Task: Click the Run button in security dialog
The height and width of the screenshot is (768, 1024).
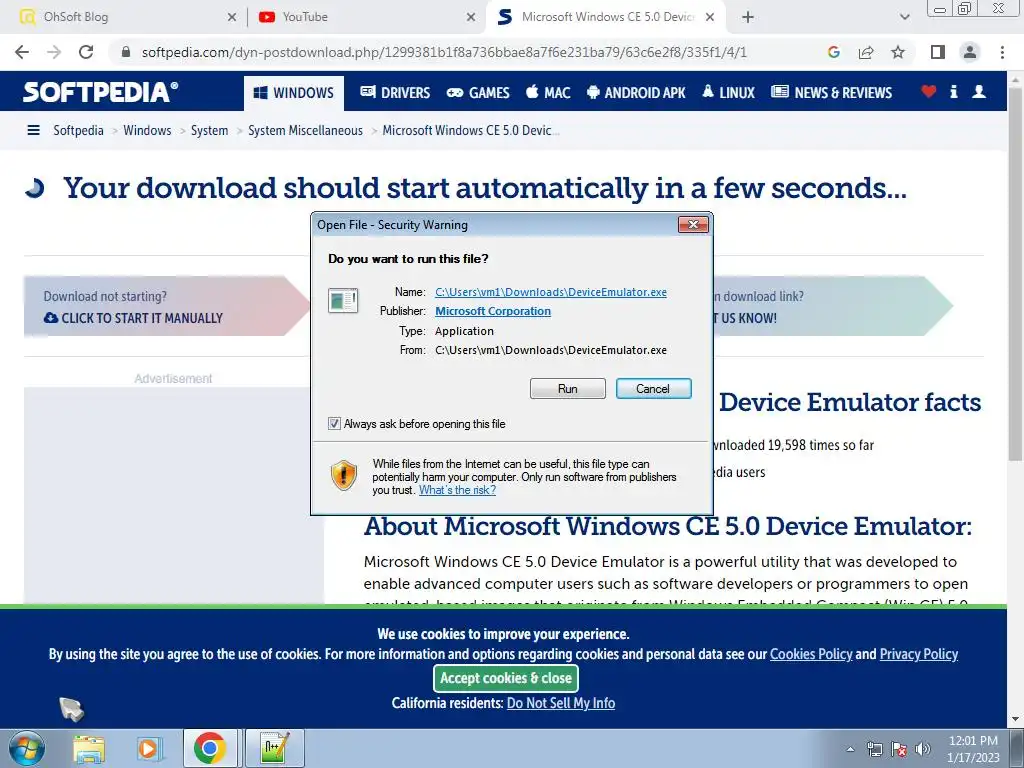Action: [x=568, y=389]
